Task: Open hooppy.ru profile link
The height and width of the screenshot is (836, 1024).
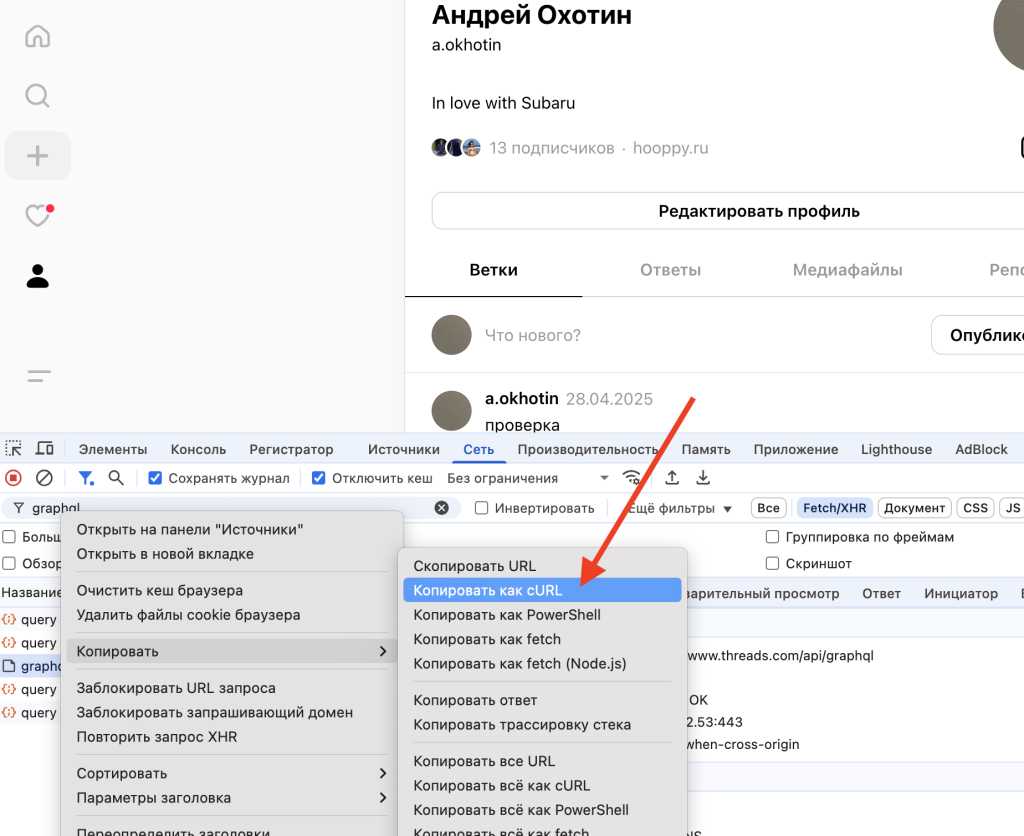Action: coord(670,148)
